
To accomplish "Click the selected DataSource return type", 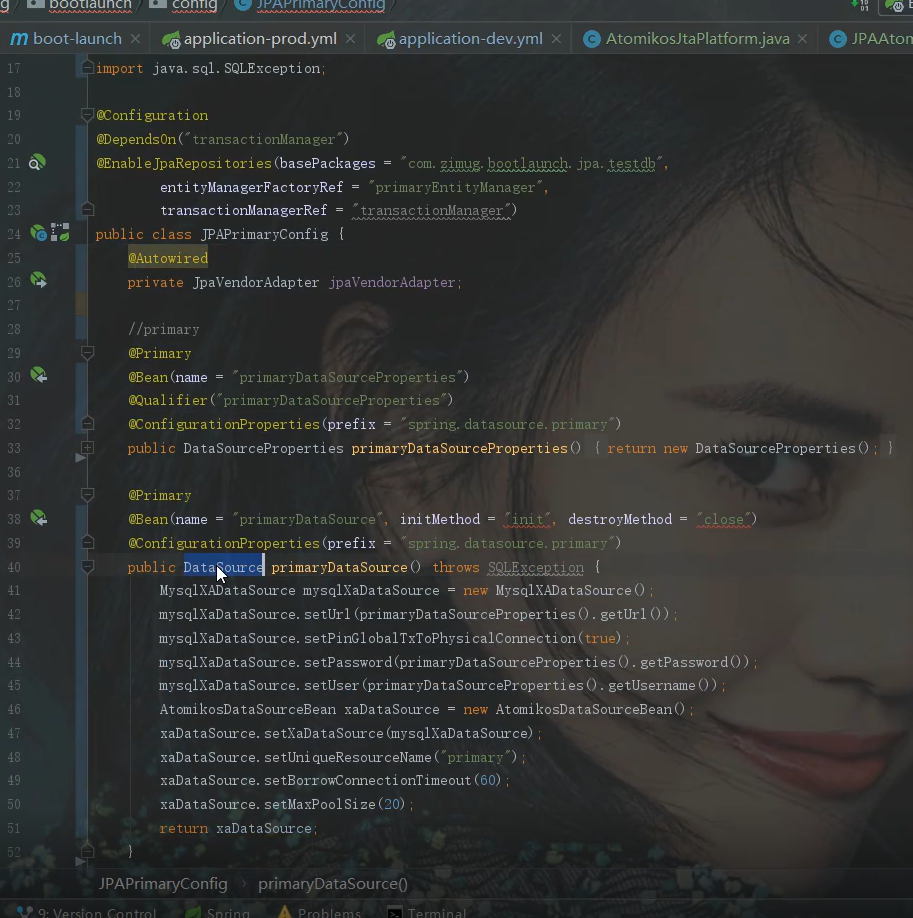I will (x=223, y=567).
